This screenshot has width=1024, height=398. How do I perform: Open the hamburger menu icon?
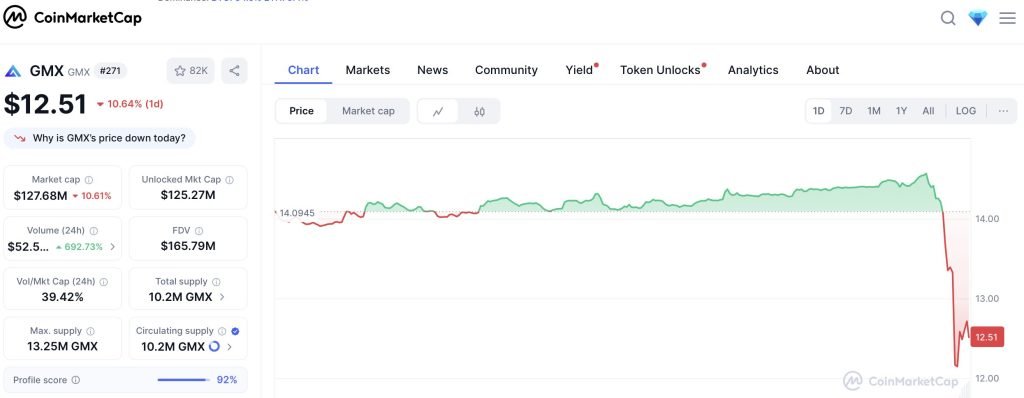pos(1007,18)
